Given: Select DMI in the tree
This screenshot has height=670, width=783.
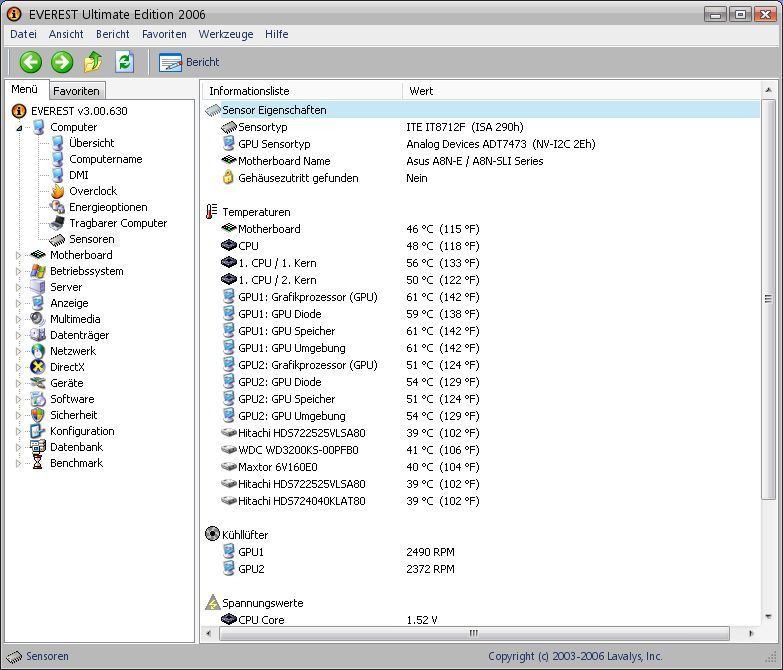Looking at the screenshot, I should pyautogui.click(x=79, y=175).
